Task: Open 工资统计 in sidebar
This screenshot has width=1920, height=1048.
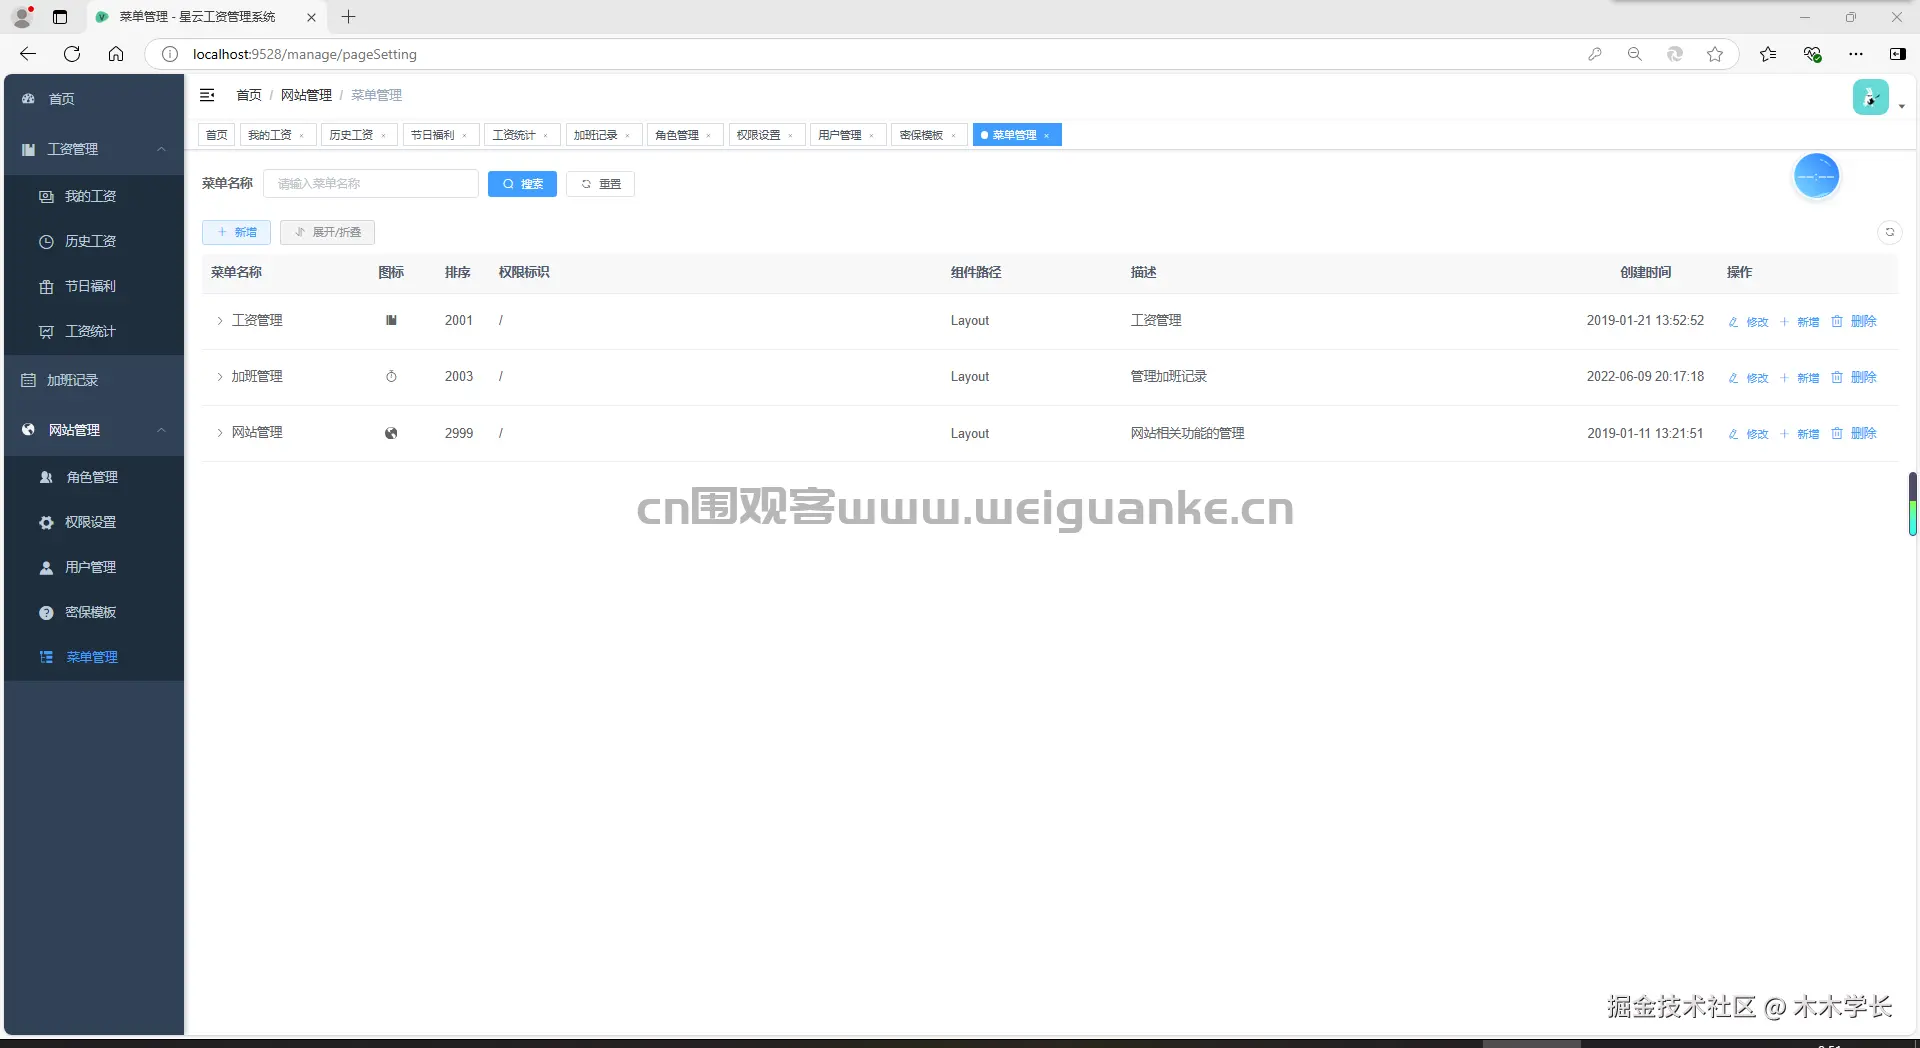Action: click(x=94, y=331)
